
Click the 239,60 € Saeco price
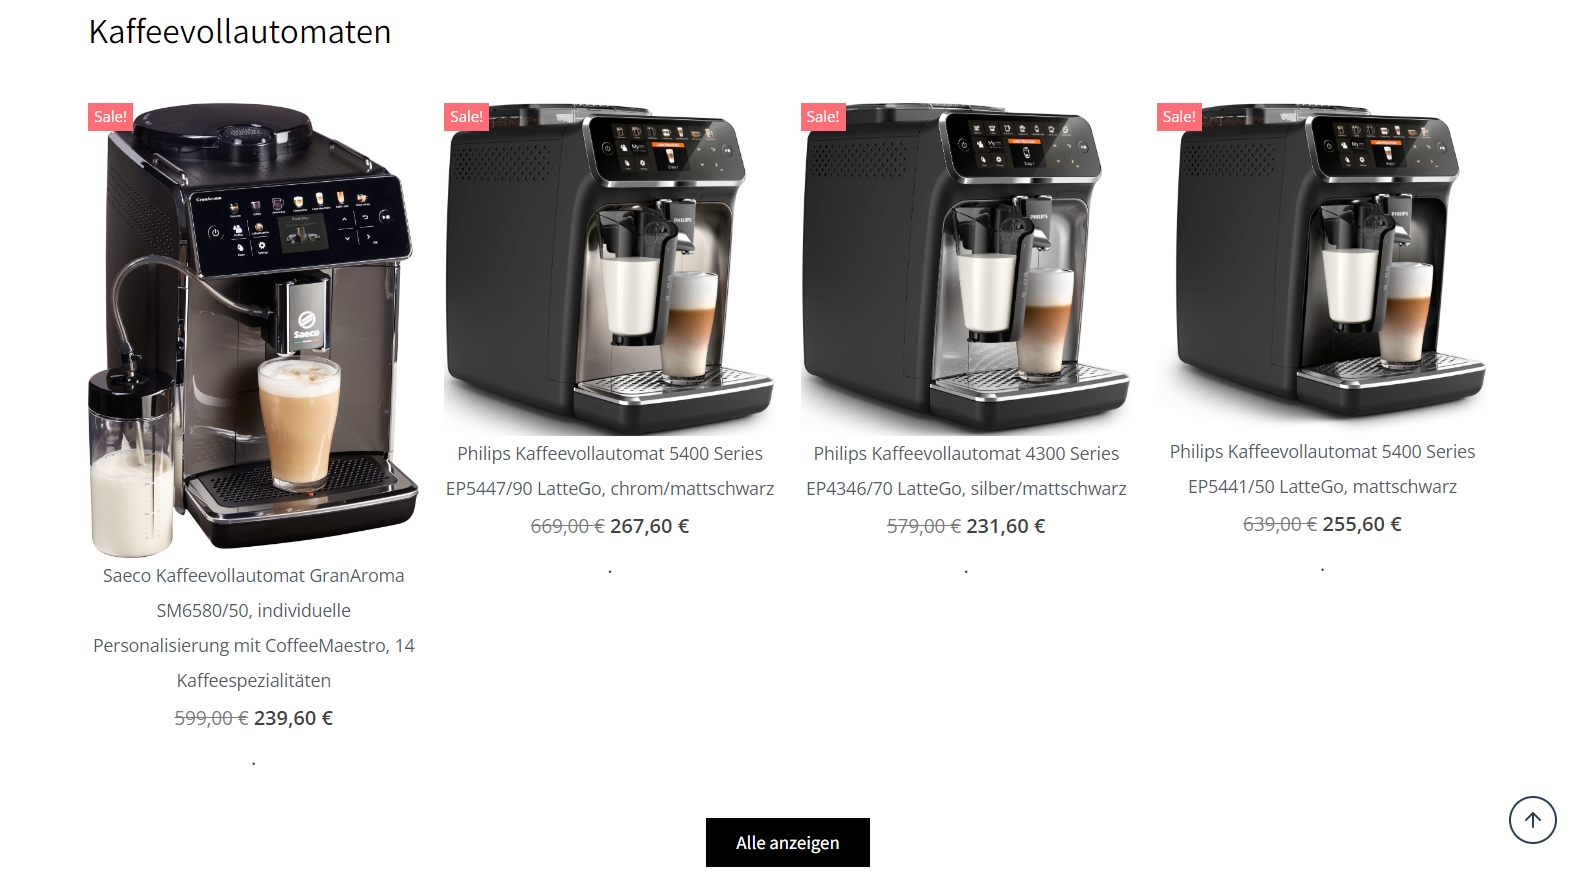click(293, 718)
